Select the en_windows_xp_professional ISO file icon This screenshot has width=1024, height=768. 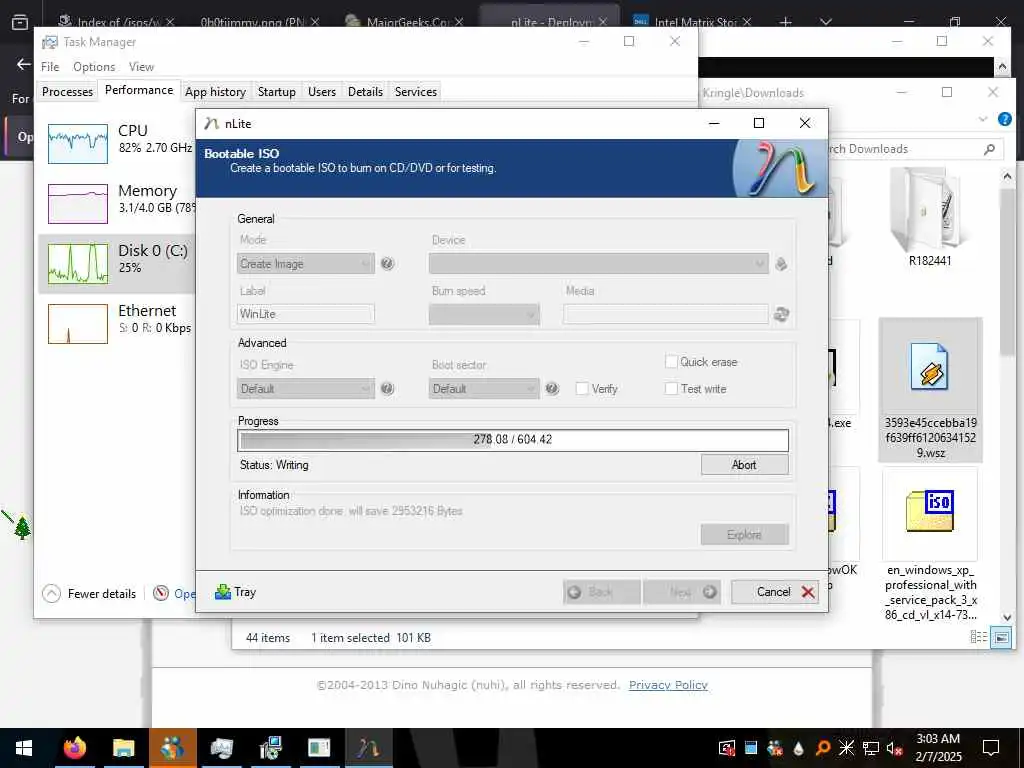[x=930, y=545]
